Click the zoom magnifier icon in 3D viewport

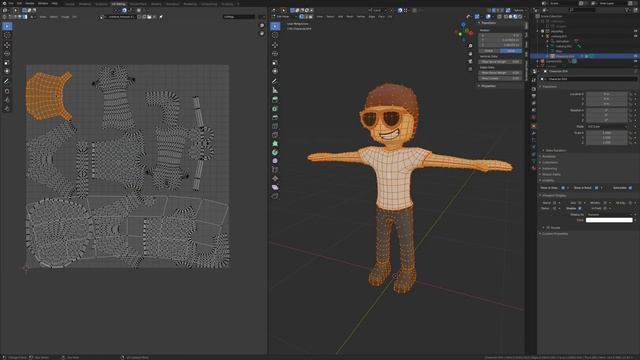(x=470, y=46)
